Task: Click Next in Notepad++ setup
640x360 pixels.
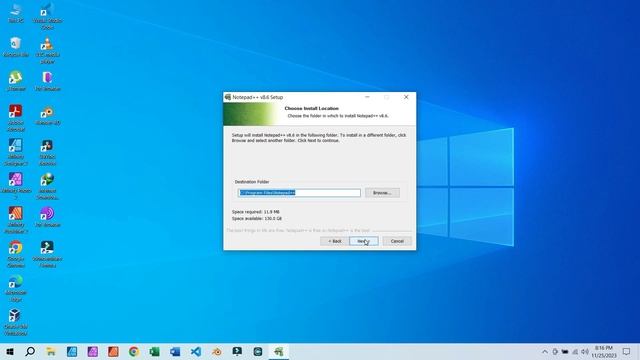Action: click(x=364, y=241)
